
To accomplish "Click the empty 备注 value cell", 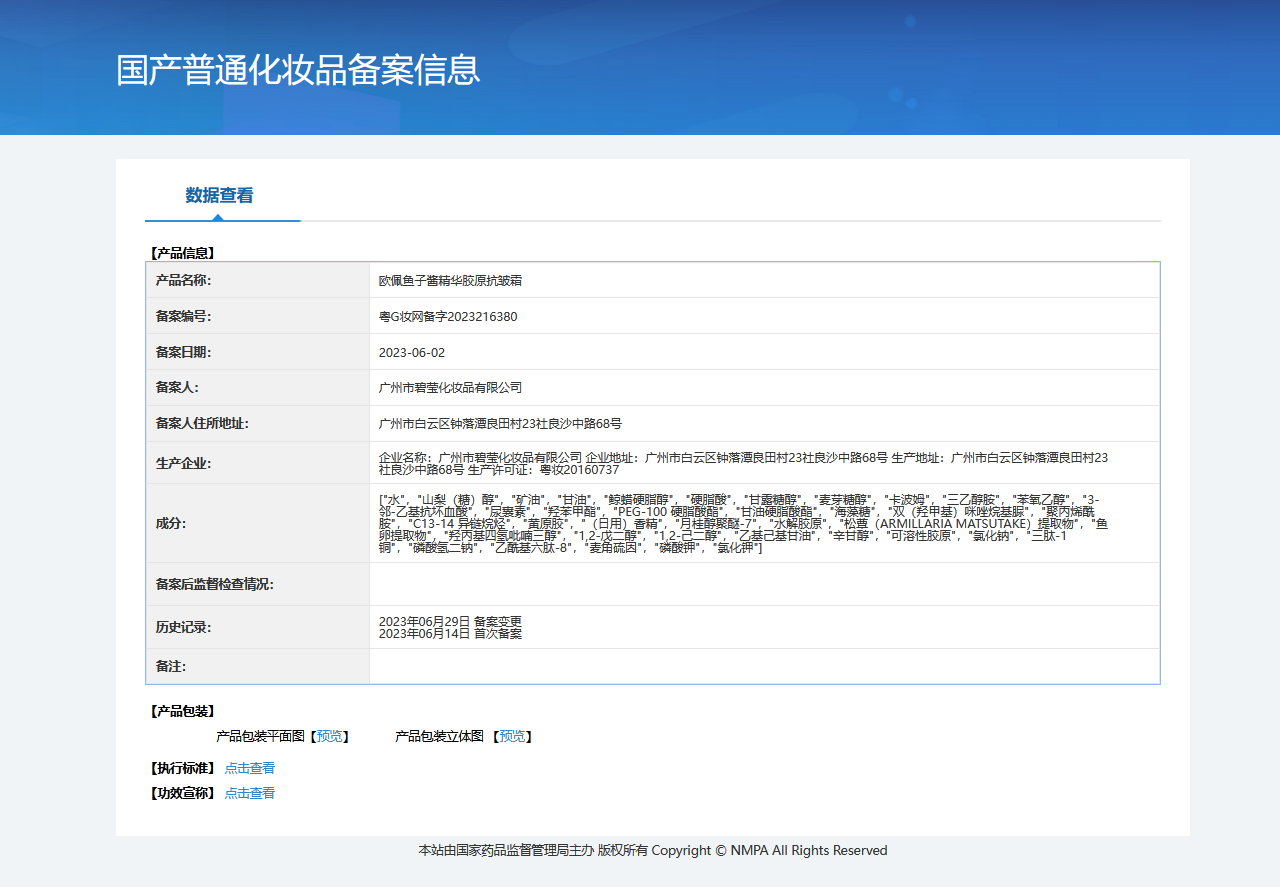I will [764, 666].
